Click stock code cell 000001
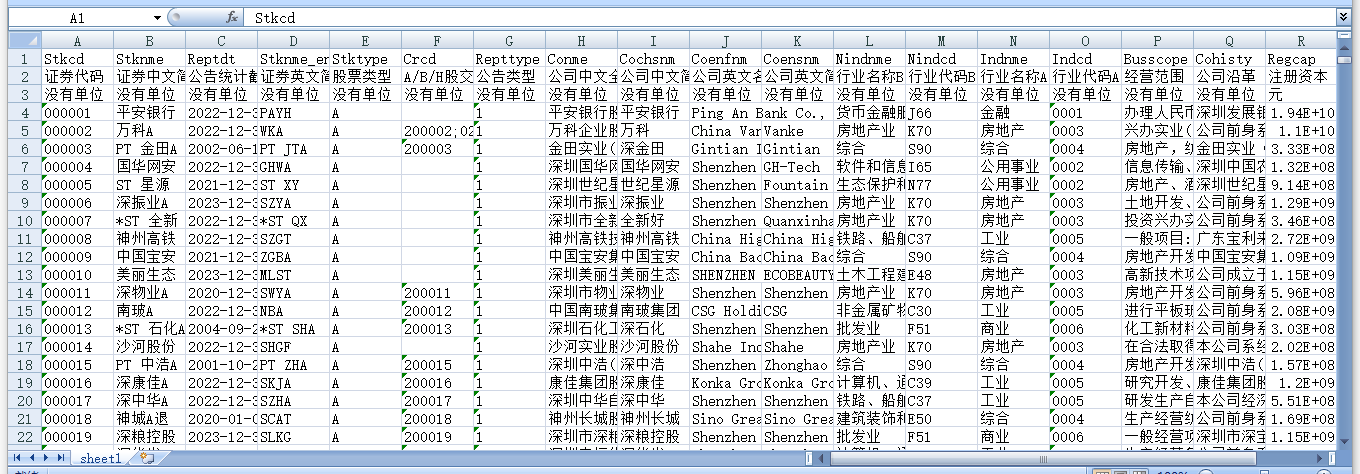 [x=76, y=112]
